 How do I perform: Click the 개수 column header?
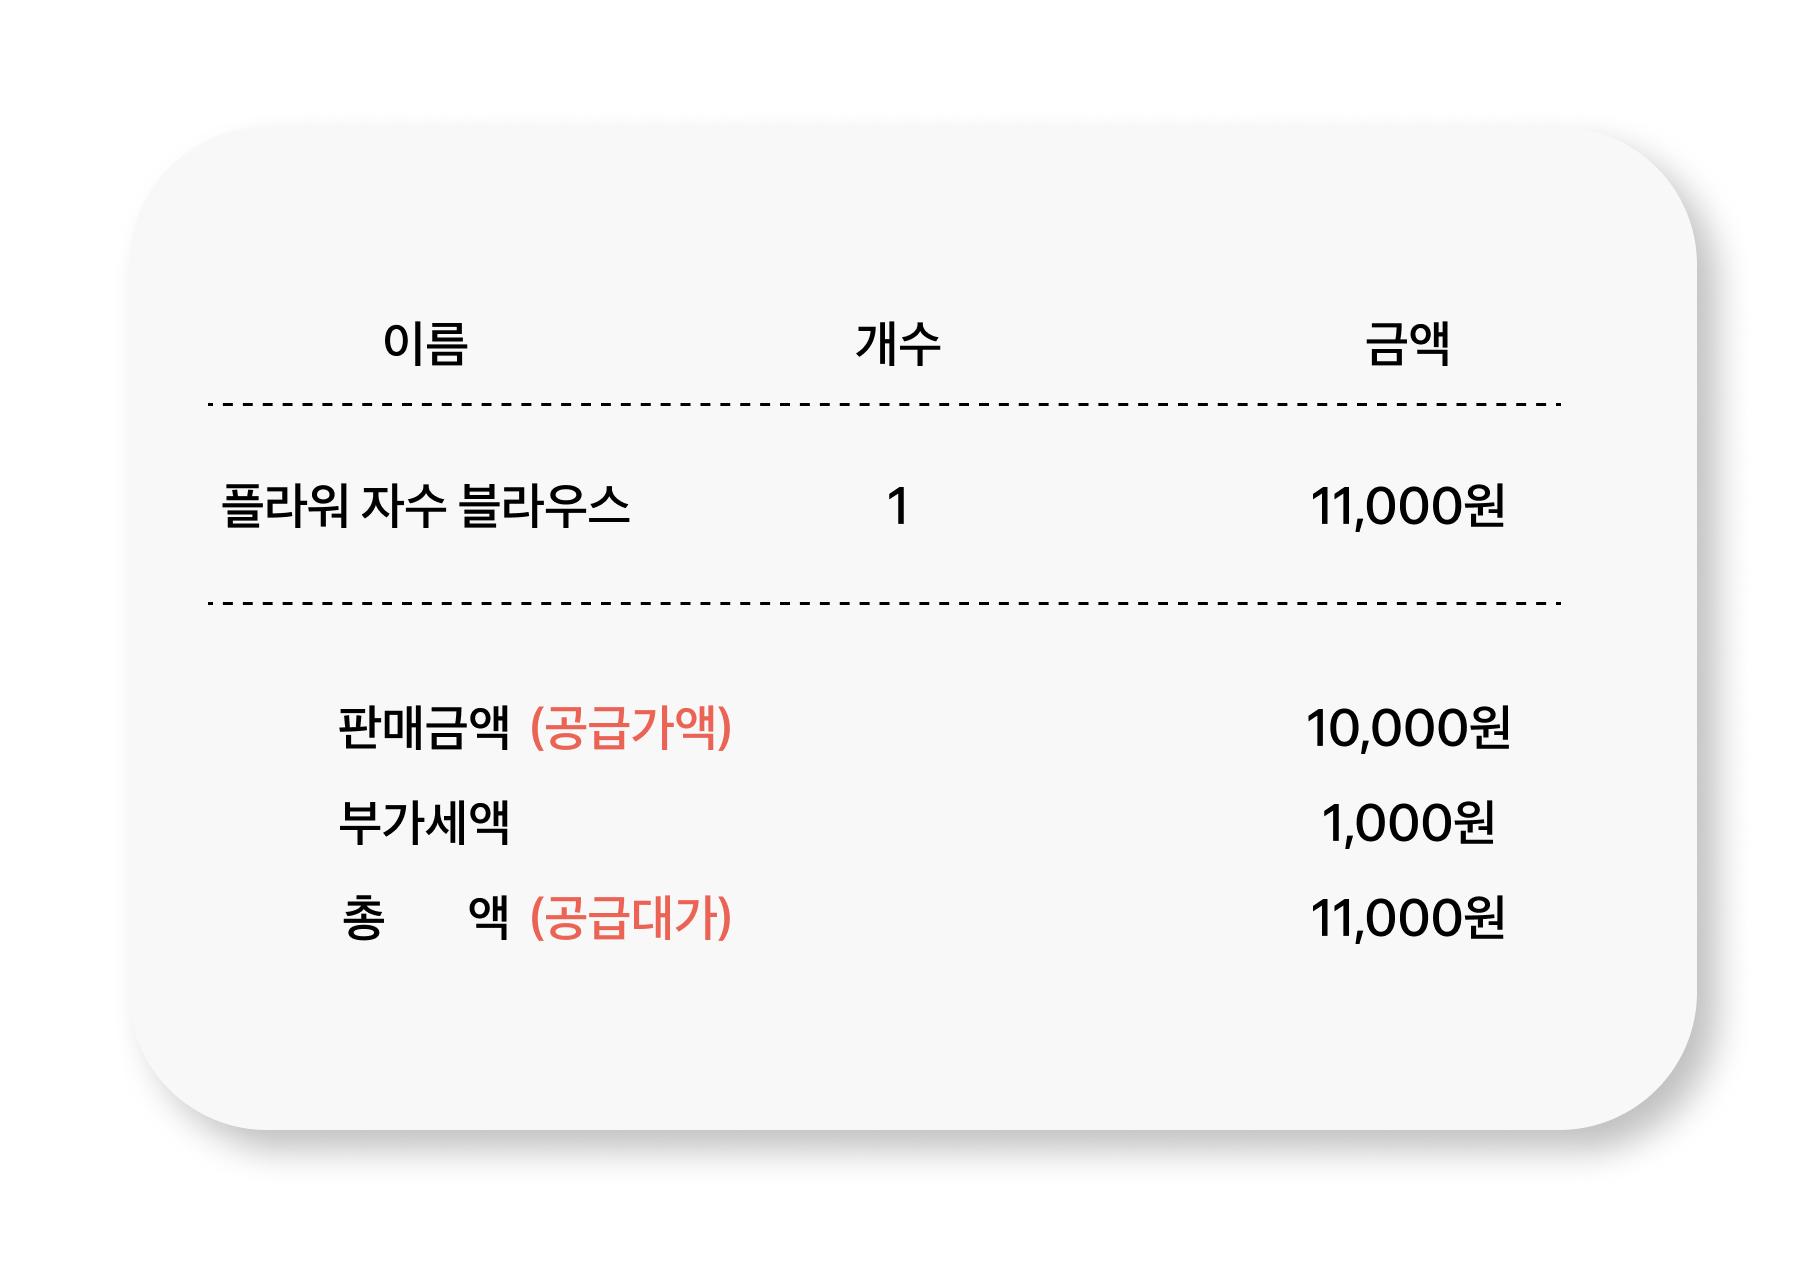tap(897, 344)
